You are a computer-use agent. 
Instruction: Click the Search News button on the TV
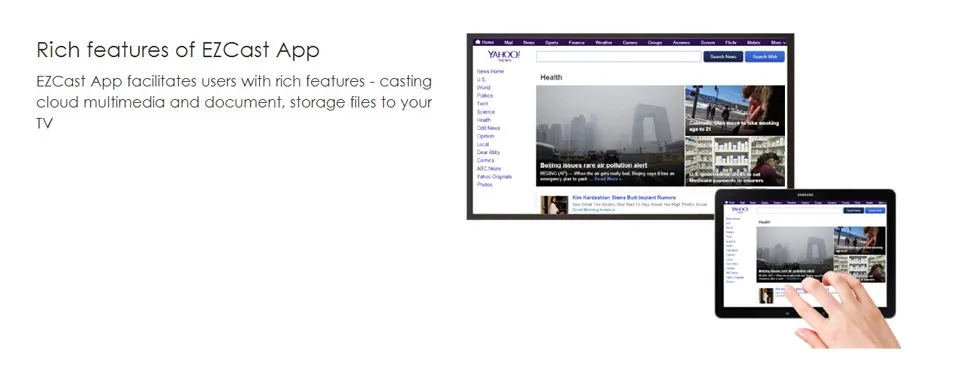(723, 56)
